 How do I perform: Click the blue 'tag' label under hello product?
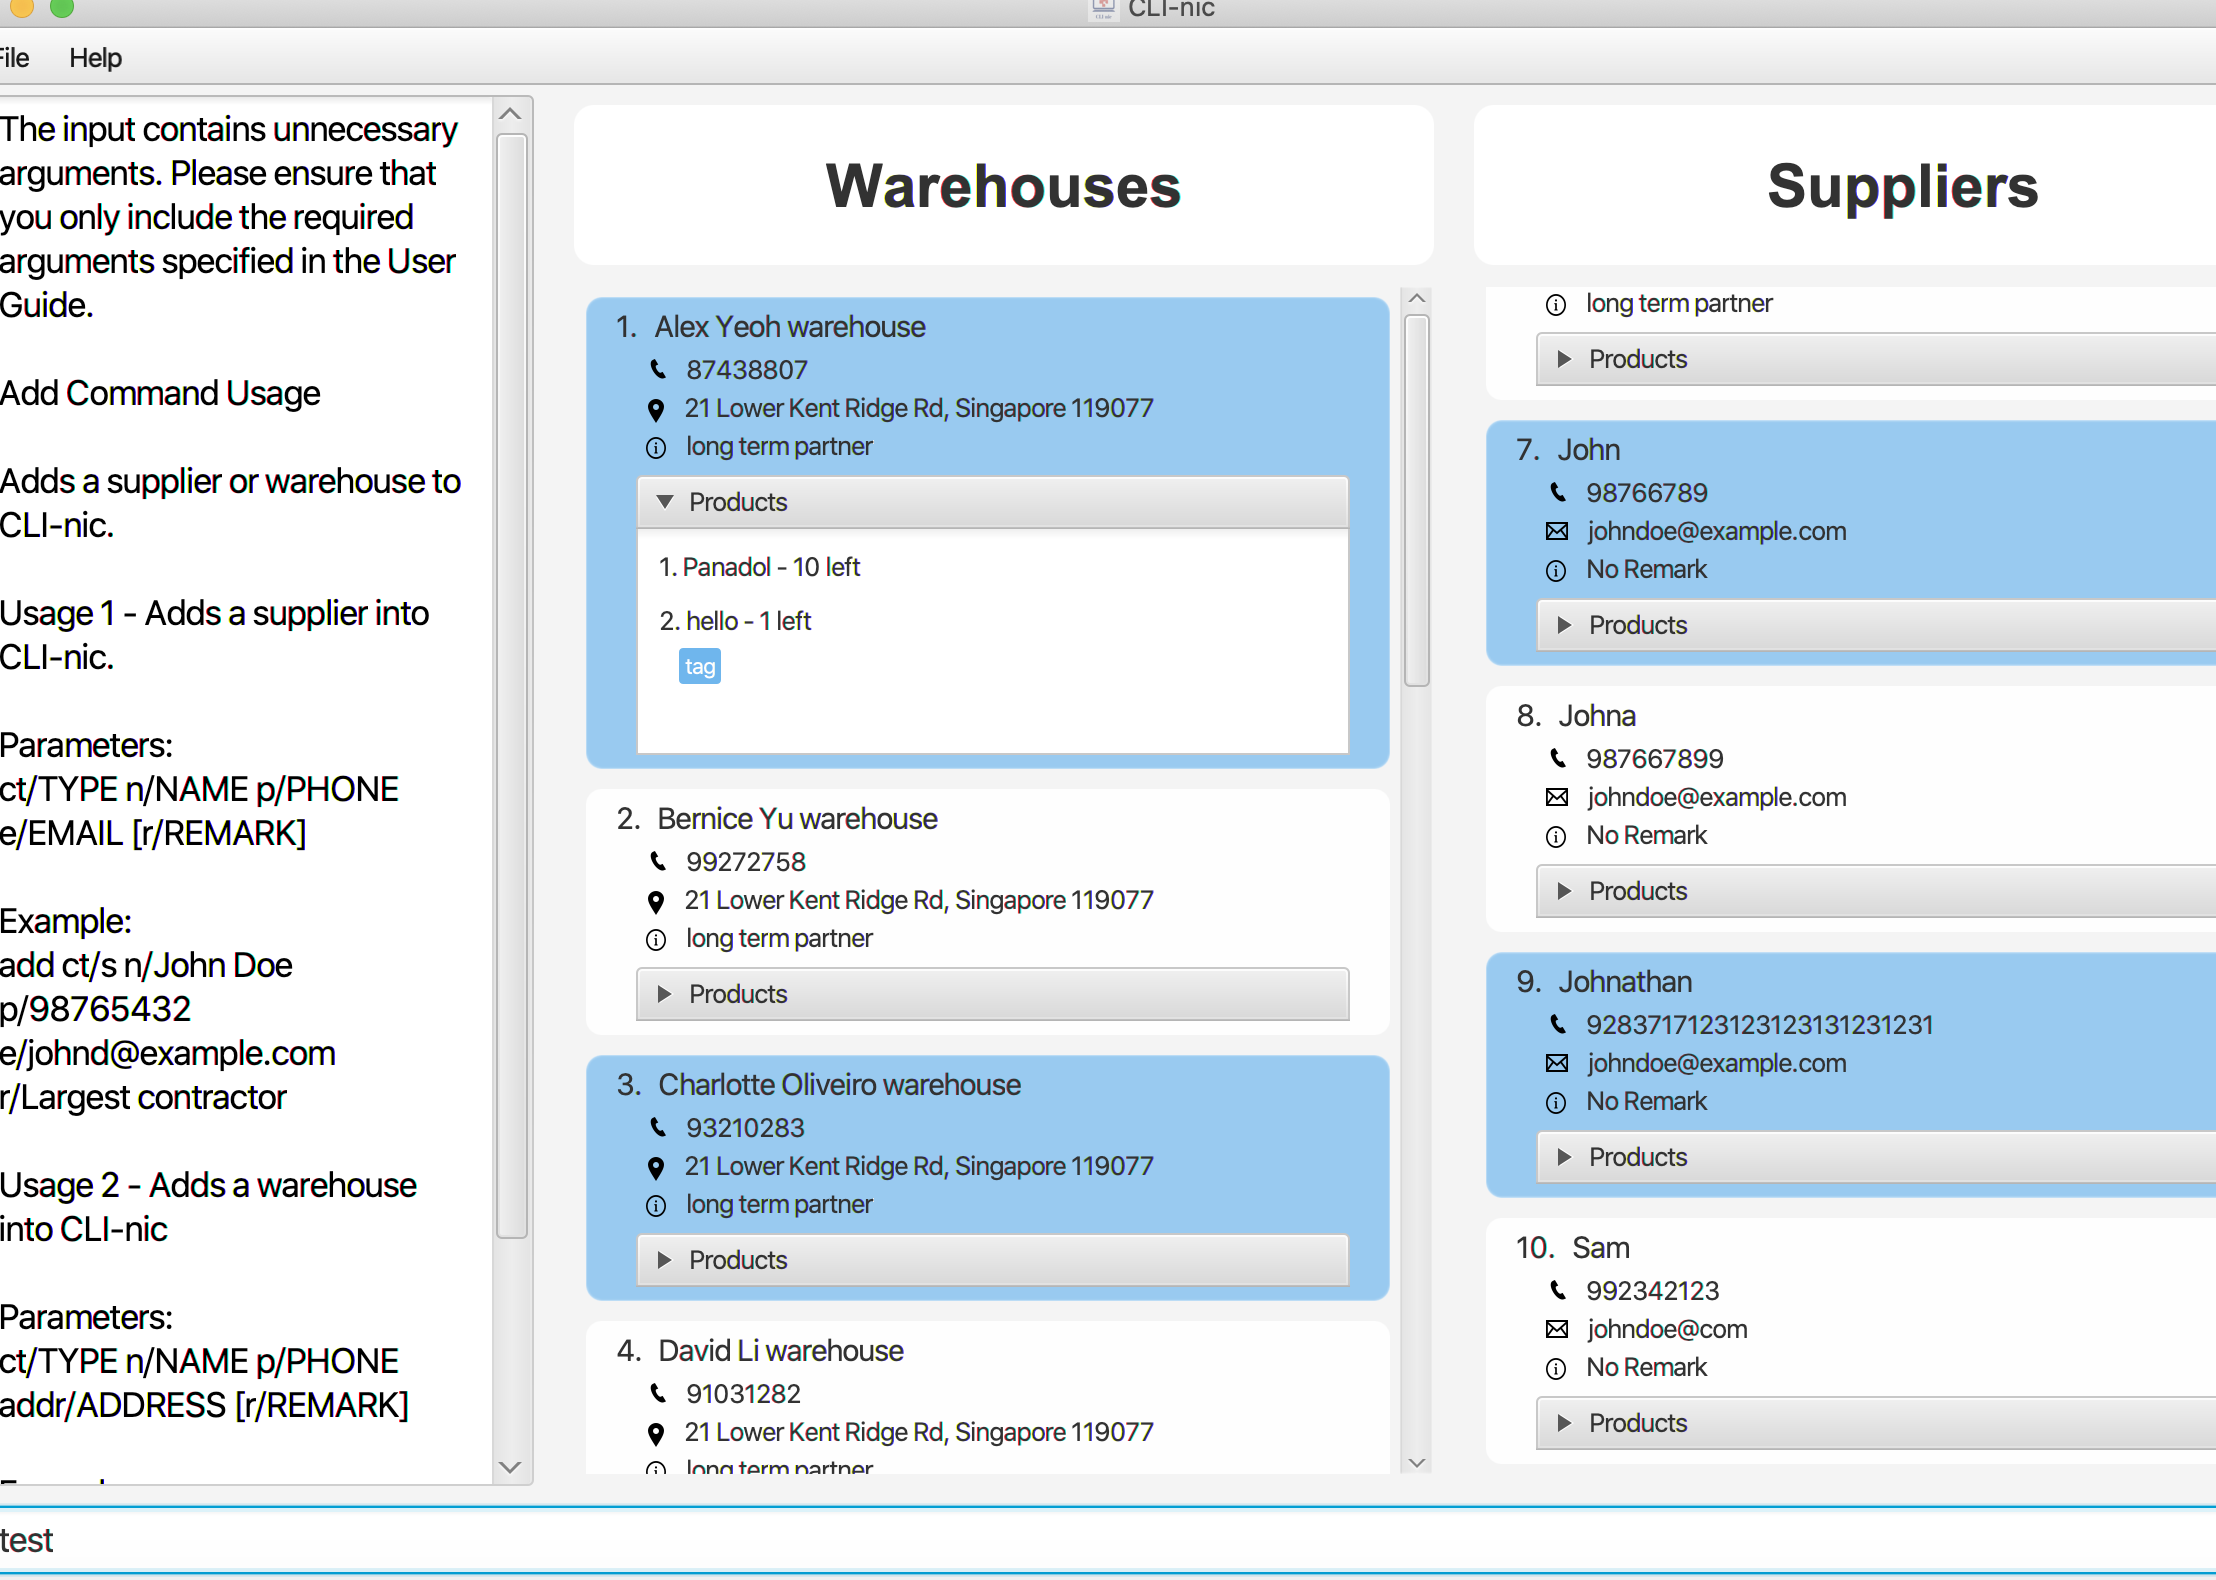click(700, 666)
